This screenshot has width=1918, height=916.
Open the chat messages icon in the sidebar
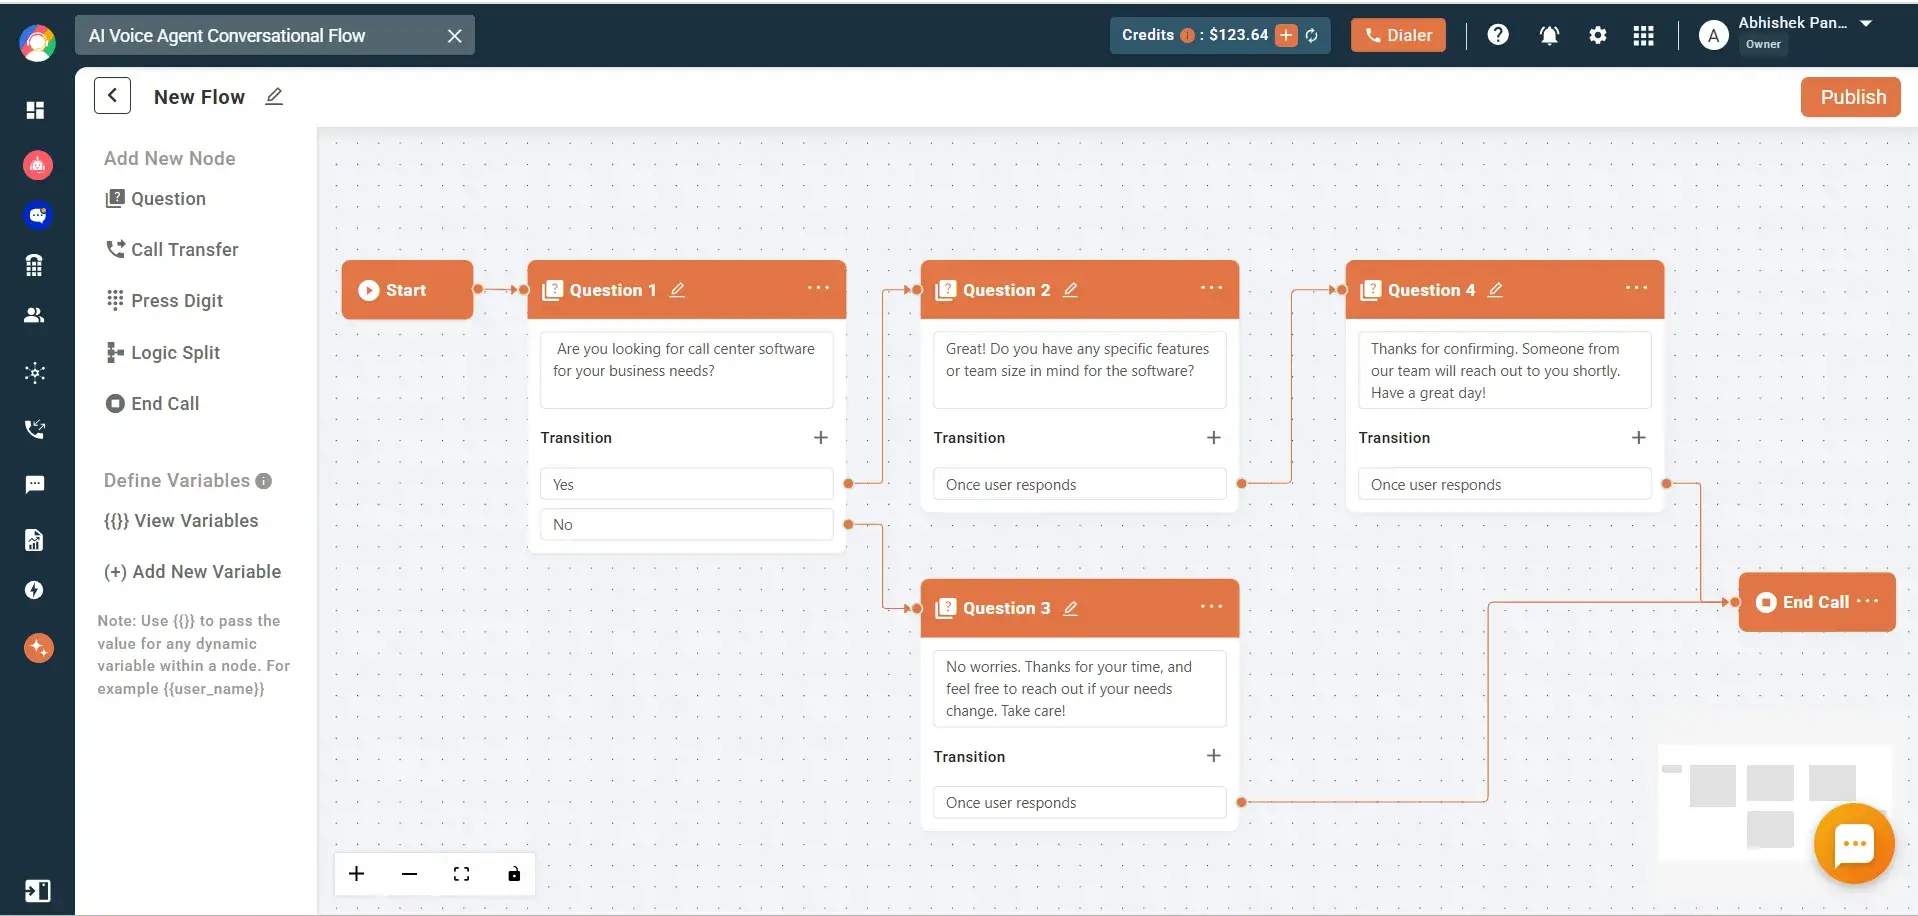36,484
